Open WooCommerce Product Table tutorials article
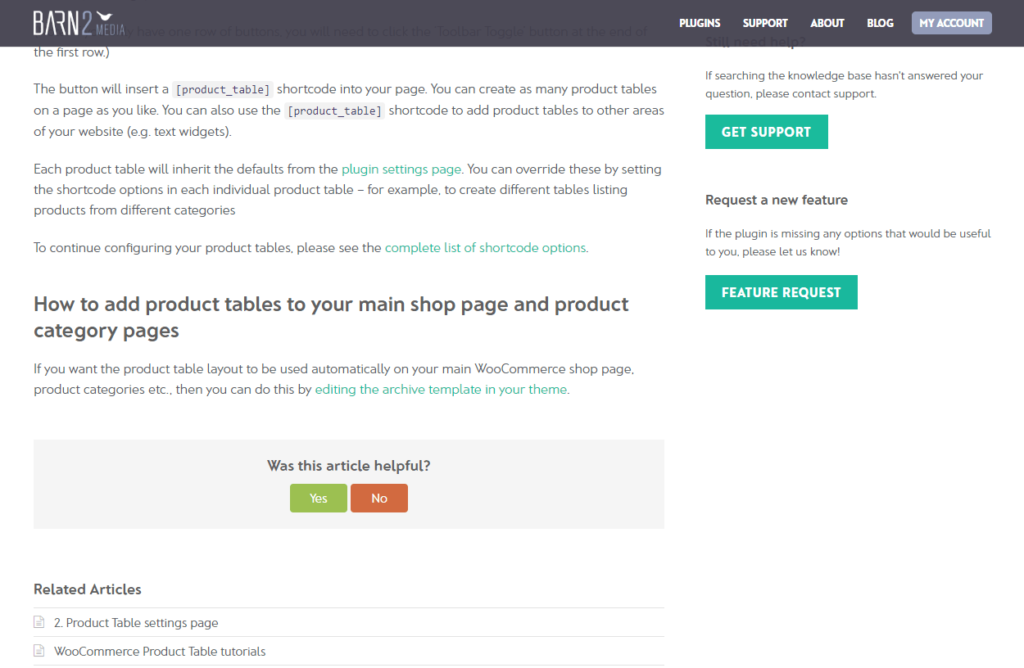1024x668 pixels. [x=159, y=651]
